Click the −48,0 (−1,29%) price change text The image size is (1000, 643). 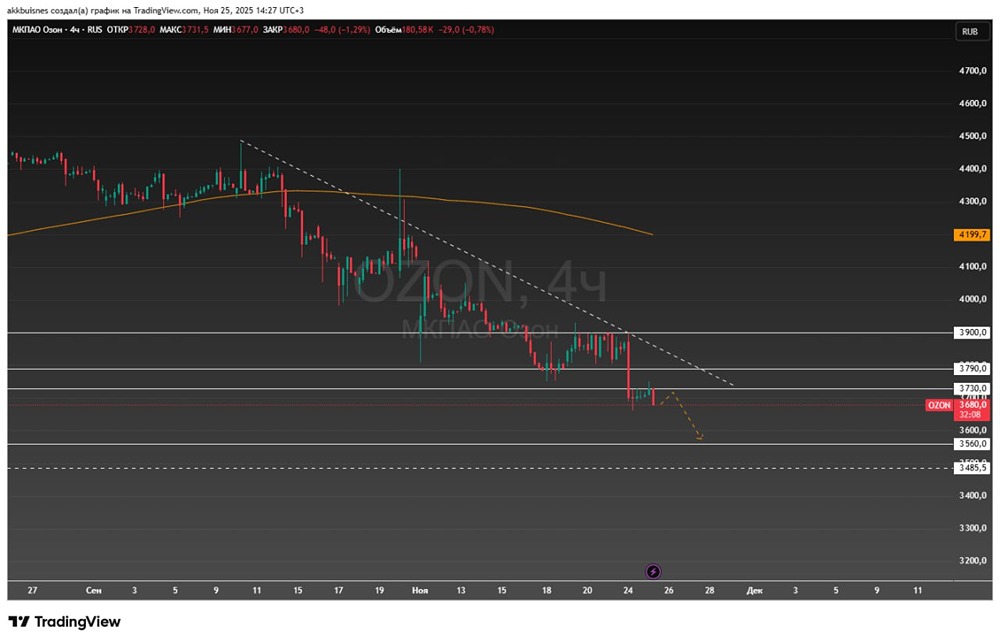coord(342,30)
